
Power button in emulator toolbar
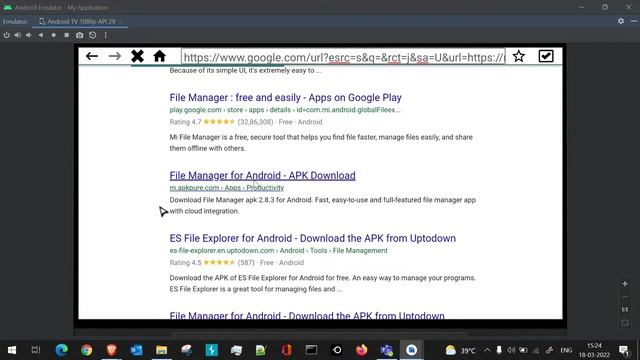7,35
